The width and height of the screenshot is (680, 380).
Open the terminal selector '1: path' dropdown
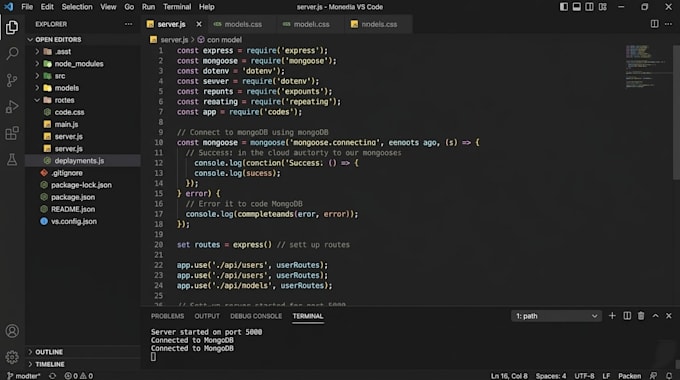556,316
